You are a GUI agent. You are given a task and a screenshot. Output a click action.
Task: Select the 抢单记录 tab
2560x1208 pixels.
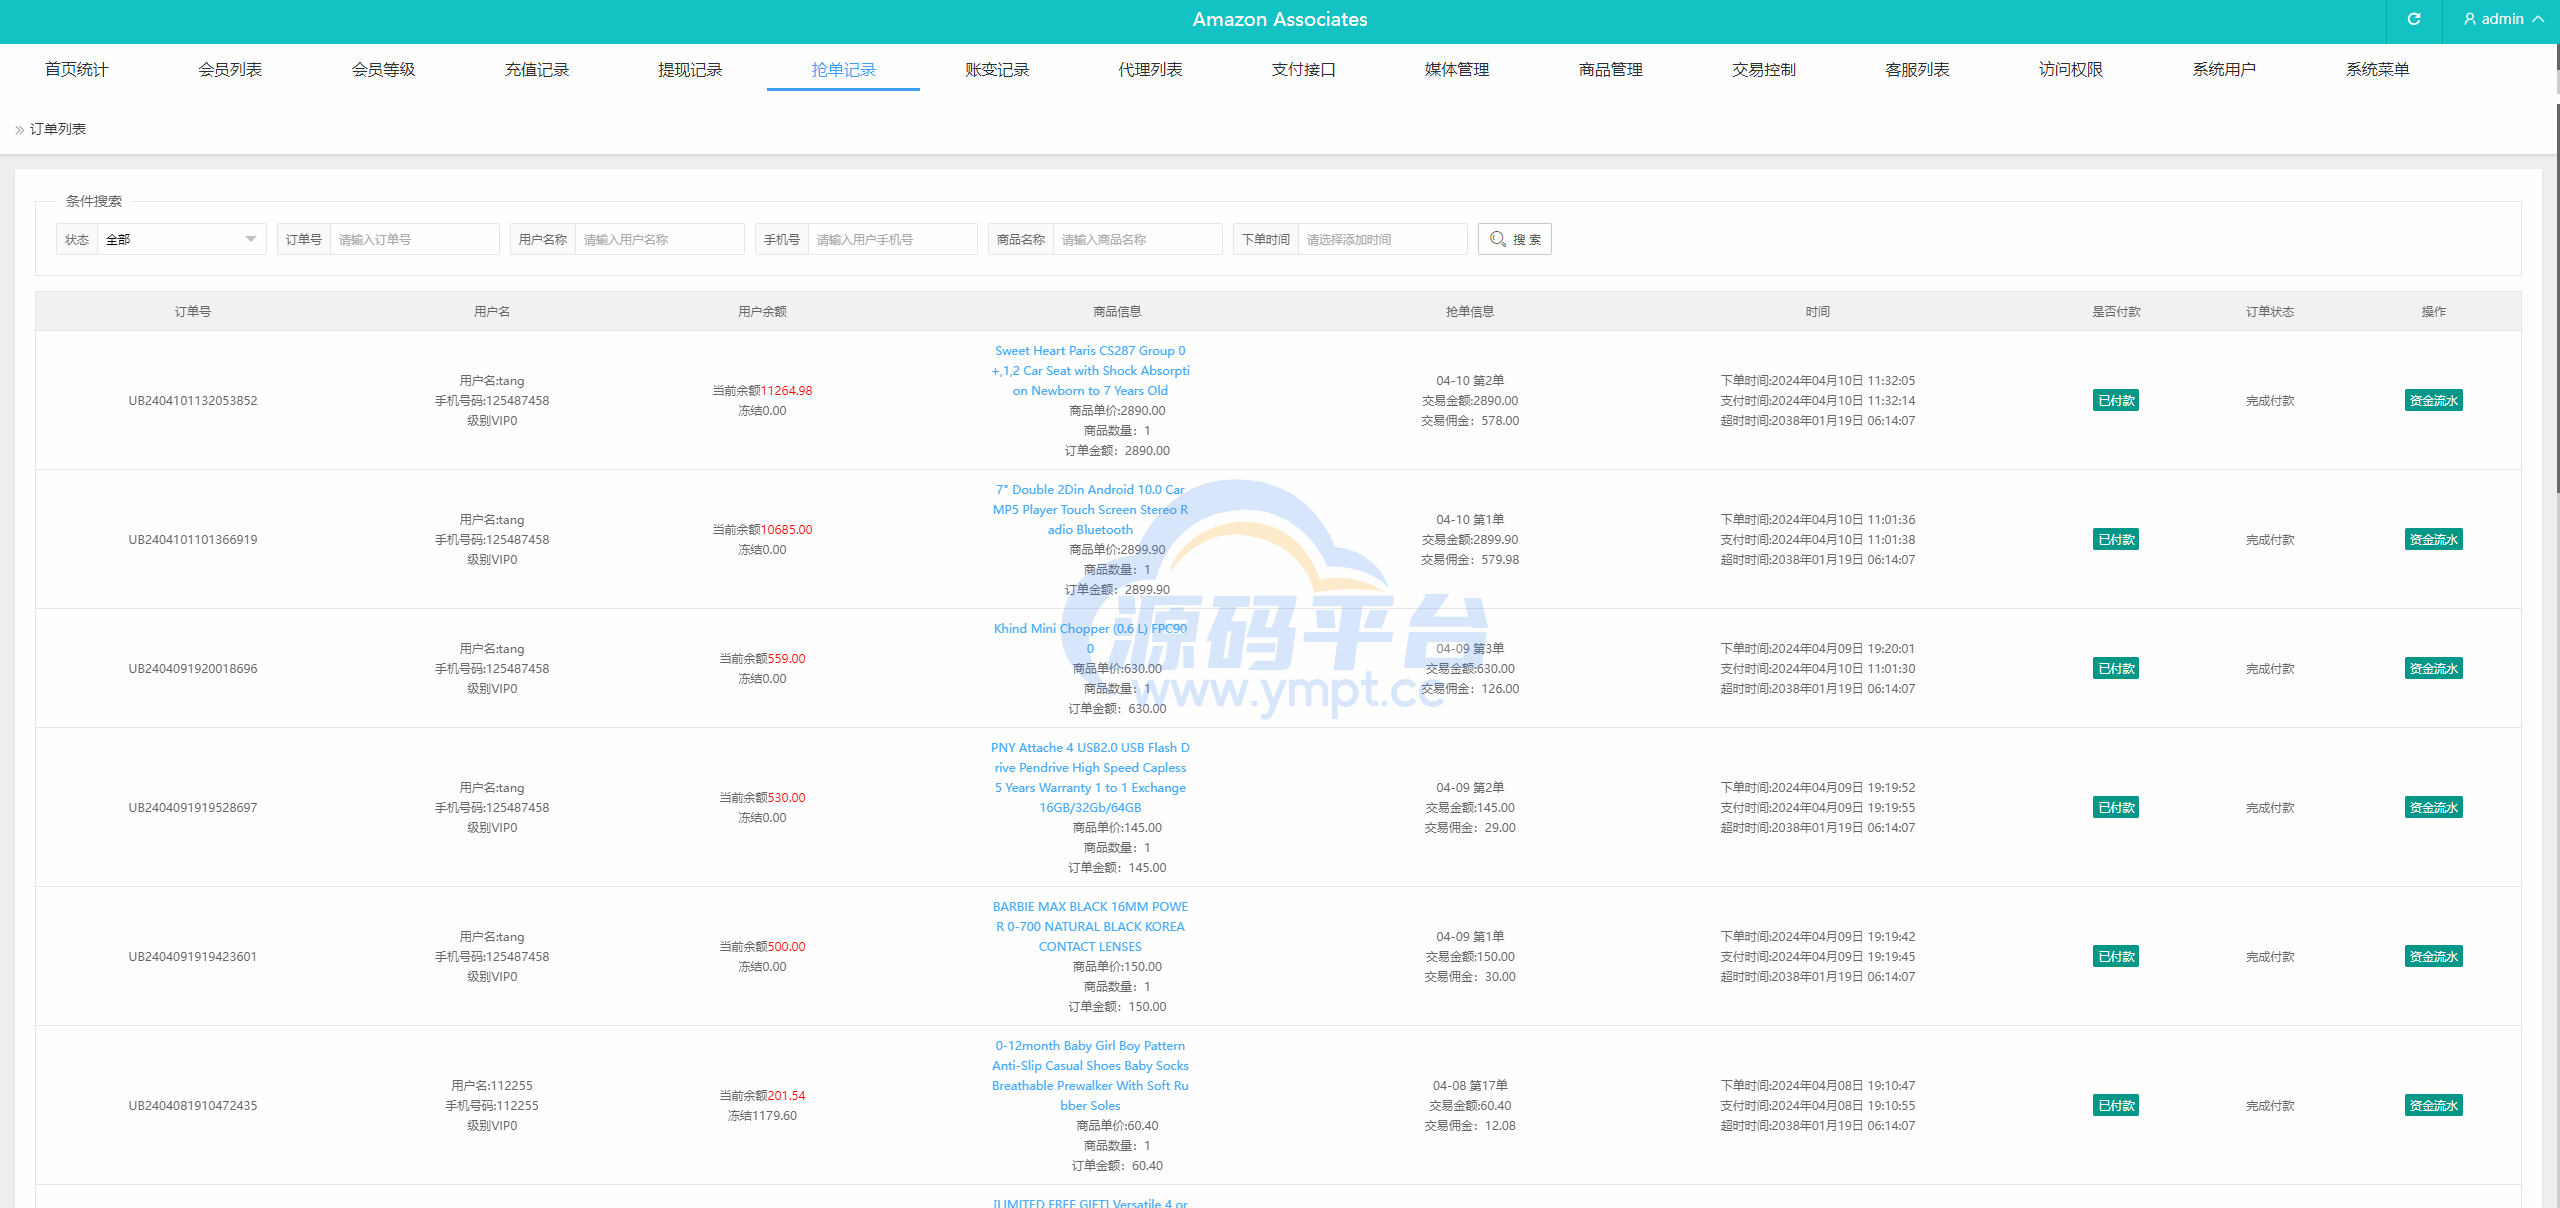pos(843,69)
